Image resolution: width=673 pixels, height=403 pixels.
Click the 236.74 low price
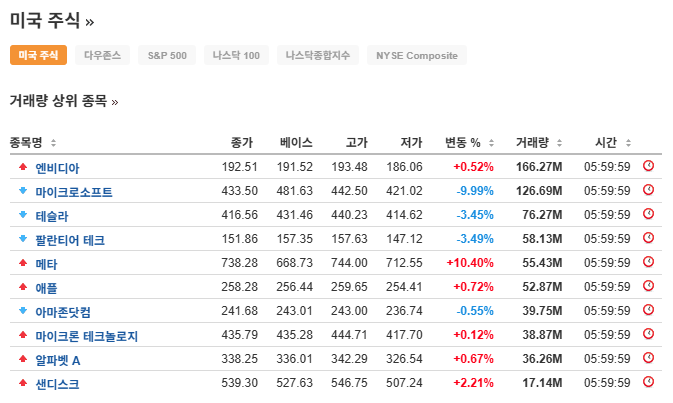click(x=404, y=311)
